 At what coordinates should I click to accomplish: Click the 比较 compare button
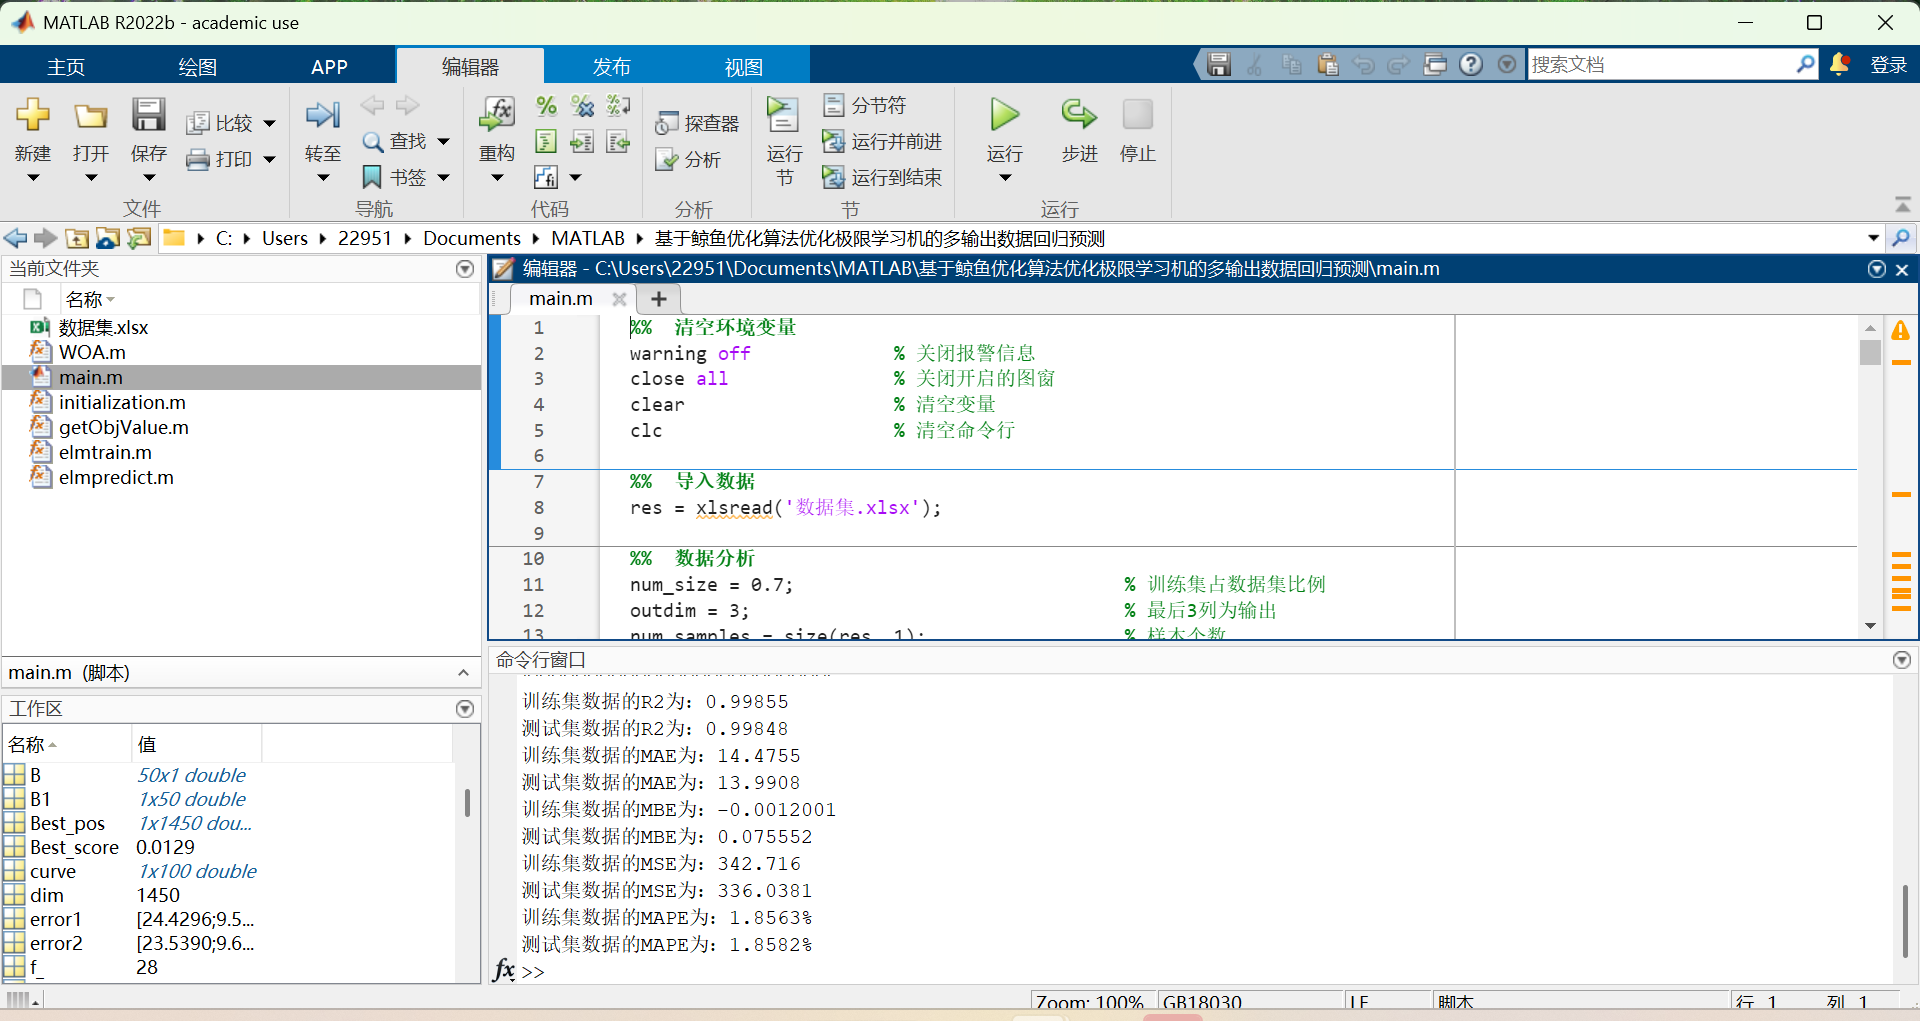221,123
